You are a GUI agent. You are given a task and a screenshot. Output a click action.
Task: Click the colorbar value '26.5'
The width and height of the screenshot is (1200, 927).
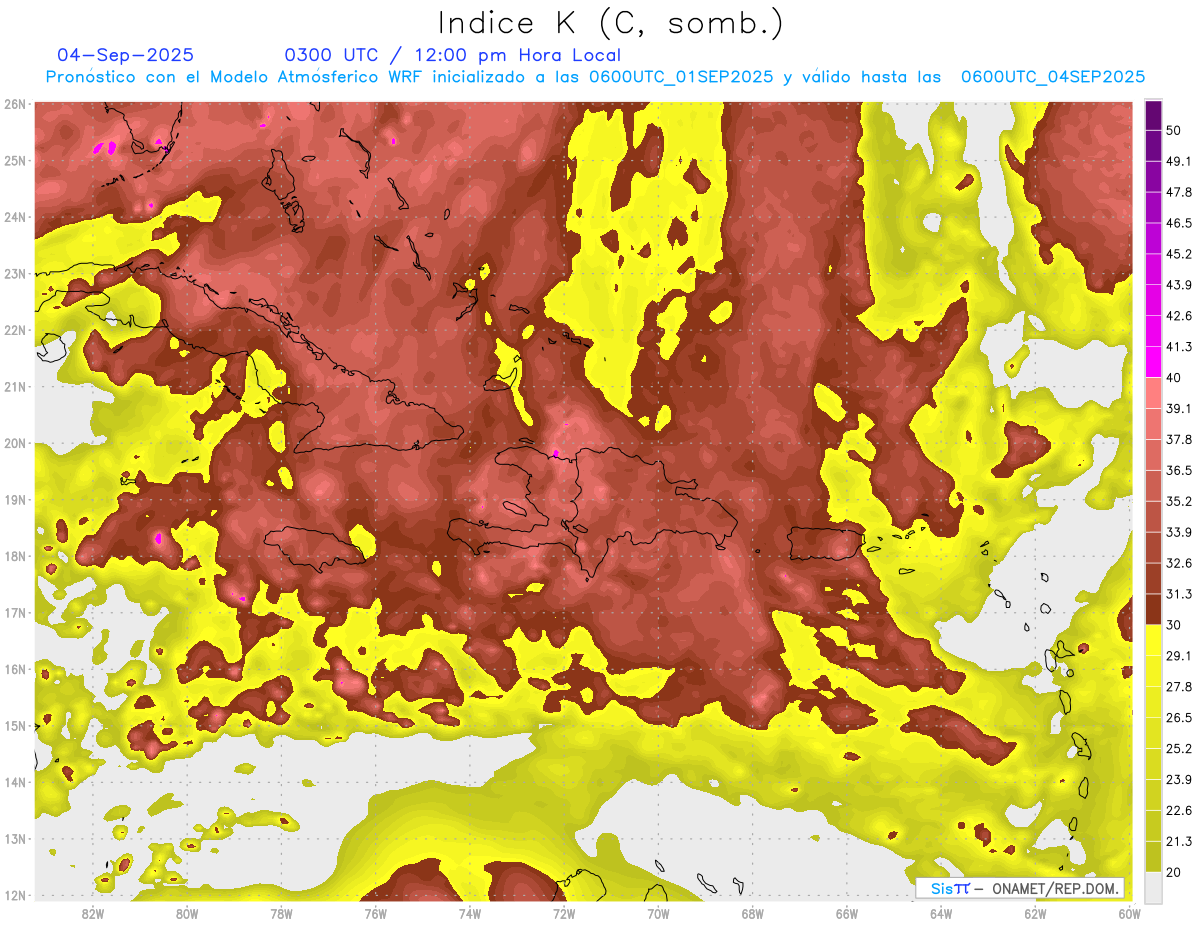(x=1179, y=717)
